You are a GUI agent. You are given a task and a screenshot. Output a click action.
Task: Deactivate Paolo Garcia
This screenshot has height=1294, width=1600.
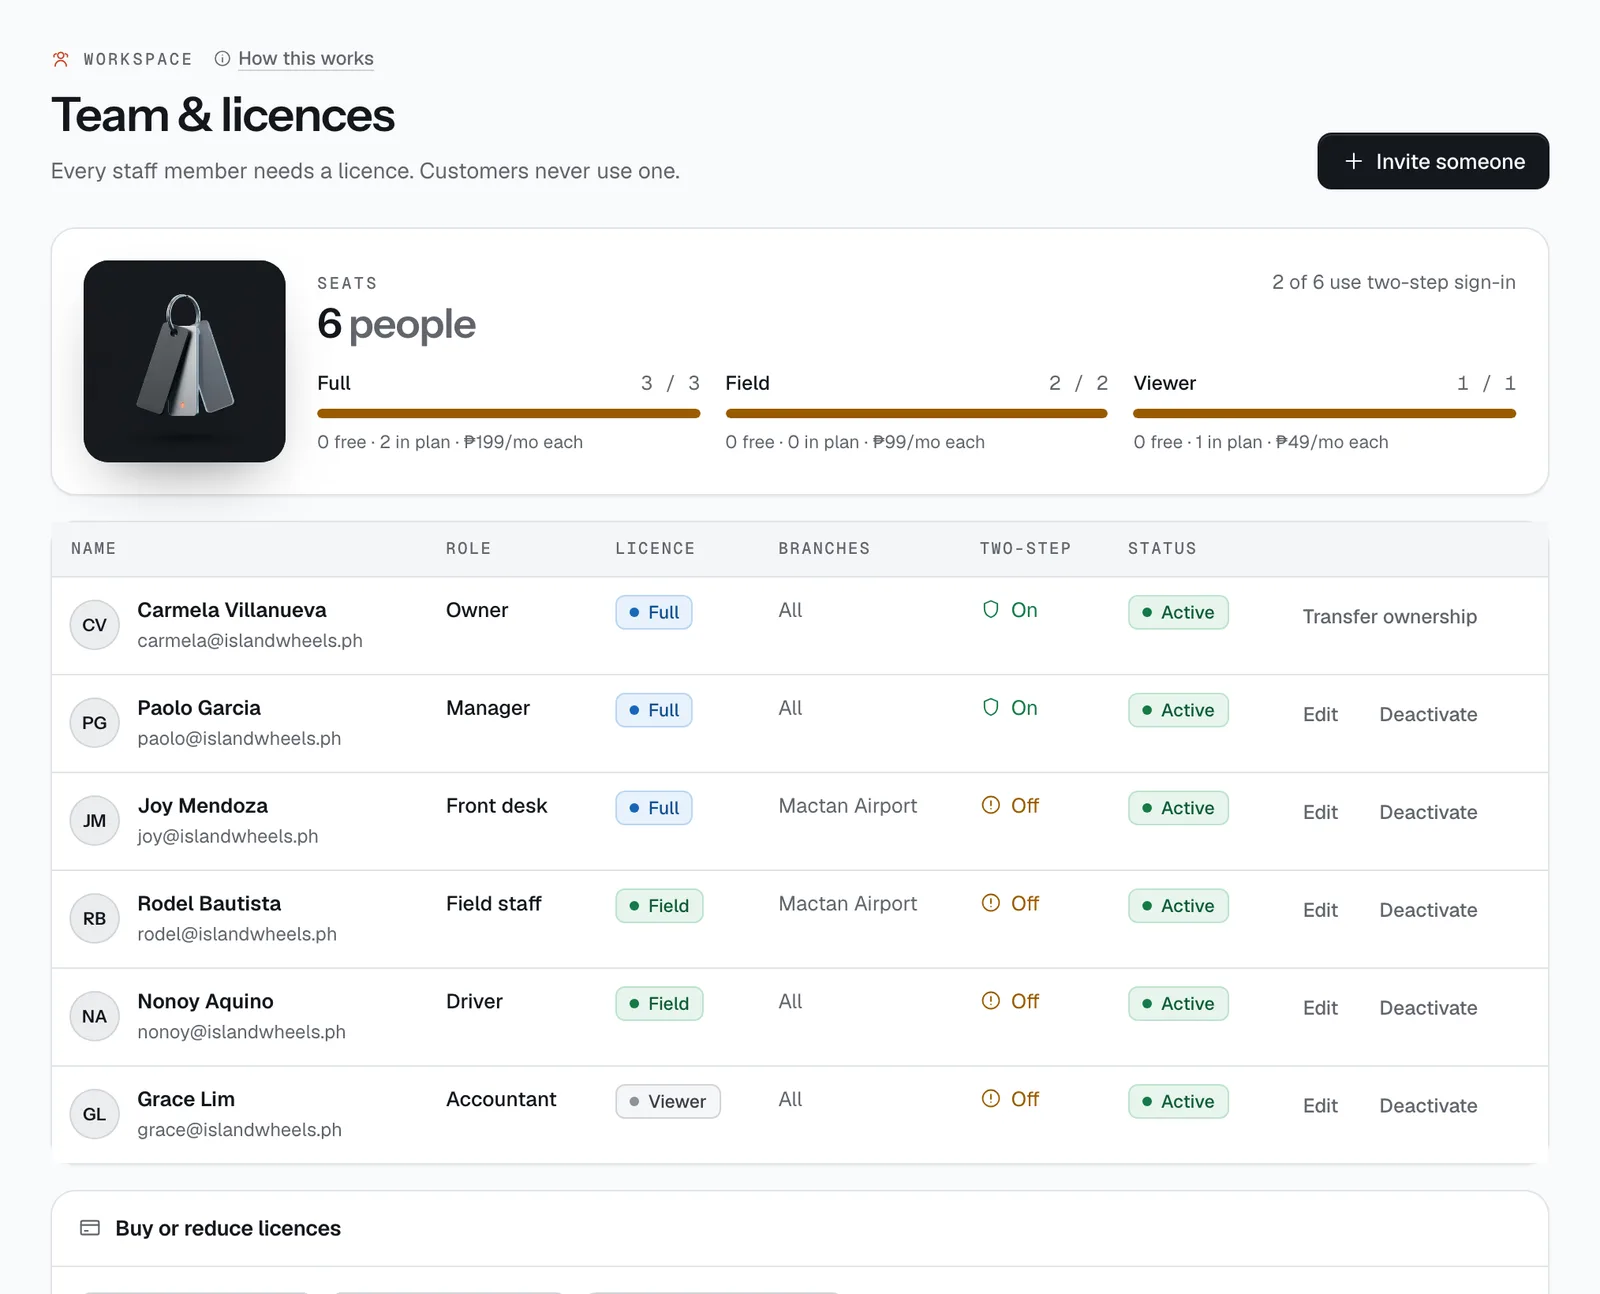pyautogui.click(x=1428, y=715)
